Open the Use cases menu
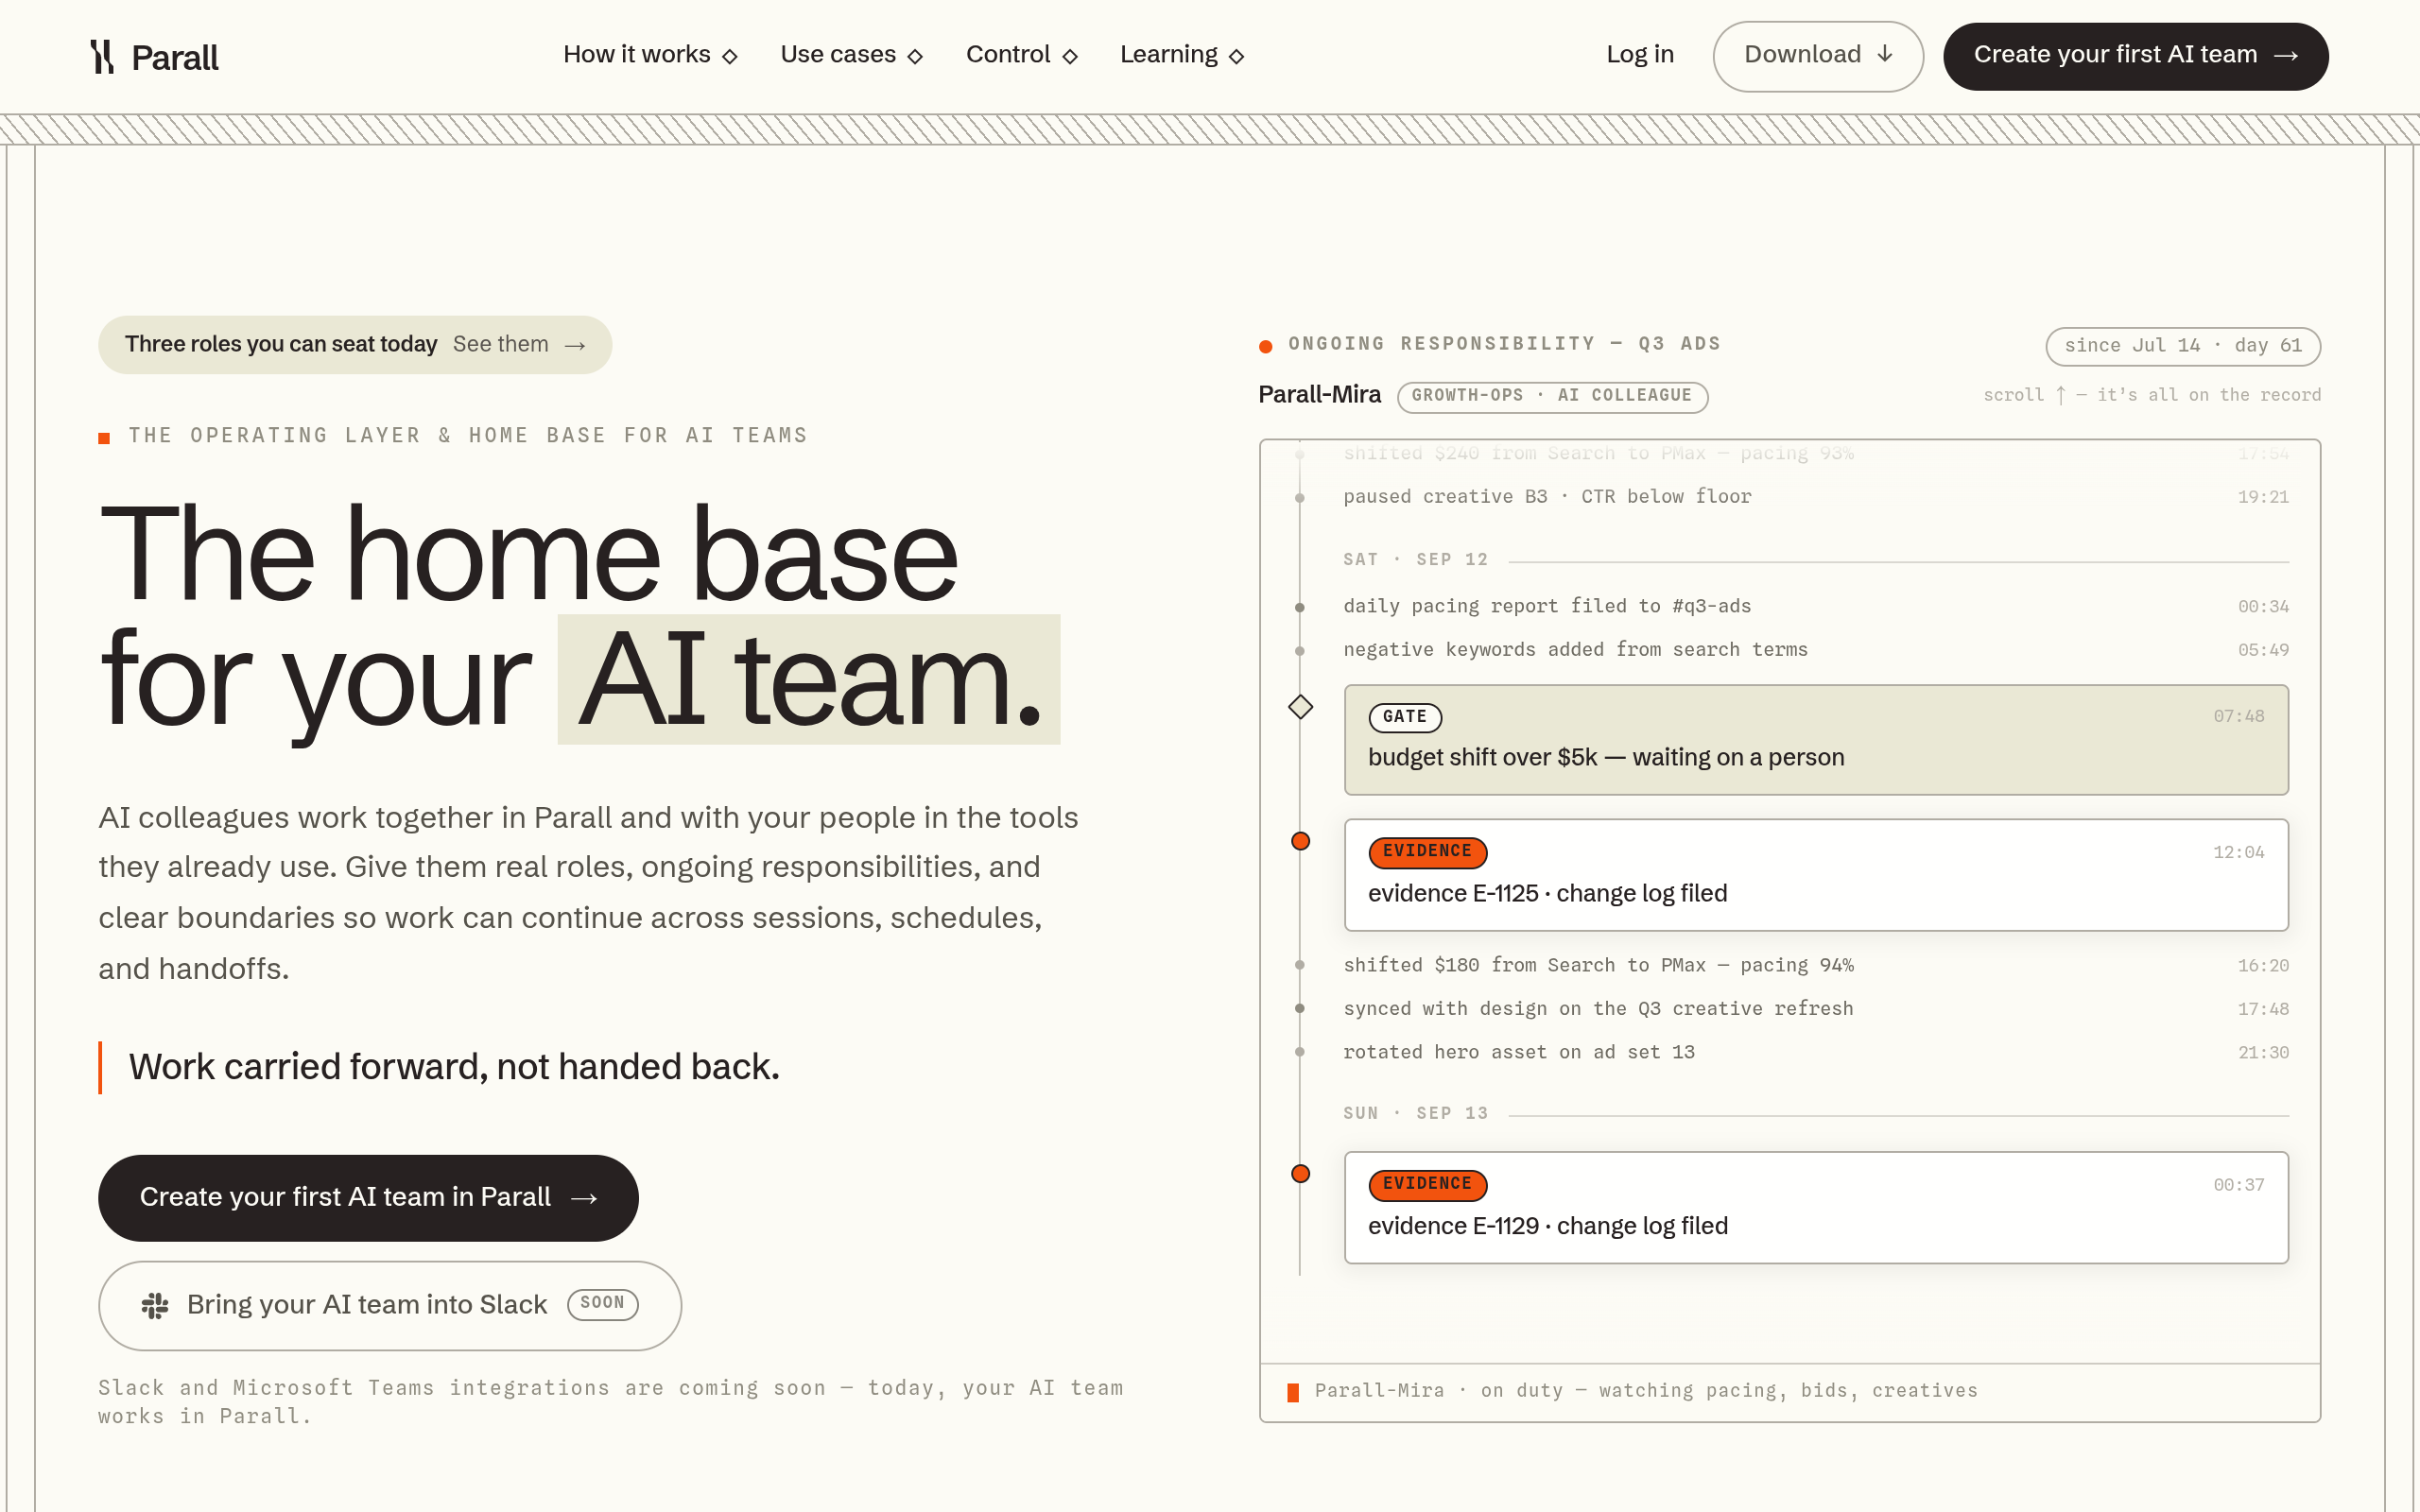2420x1512 pixels. tap(851, 55)
